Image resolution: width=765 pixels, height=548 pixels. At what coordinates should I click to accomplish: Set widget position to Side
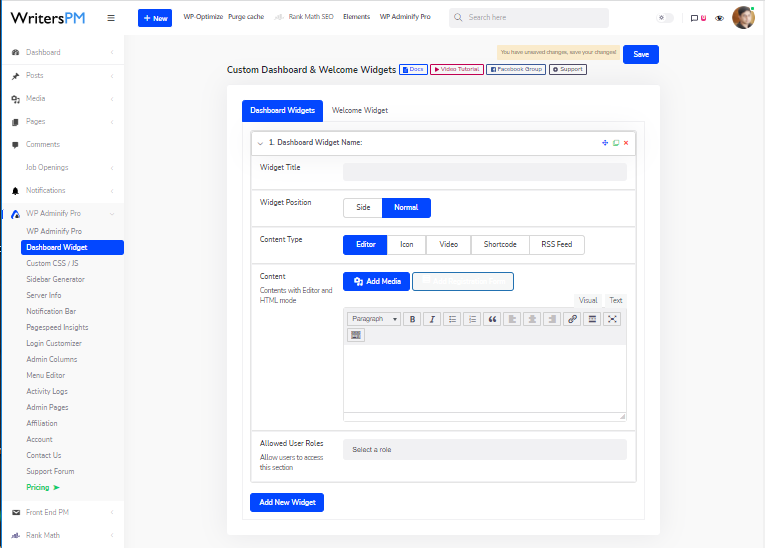click(x=363, y=207)
